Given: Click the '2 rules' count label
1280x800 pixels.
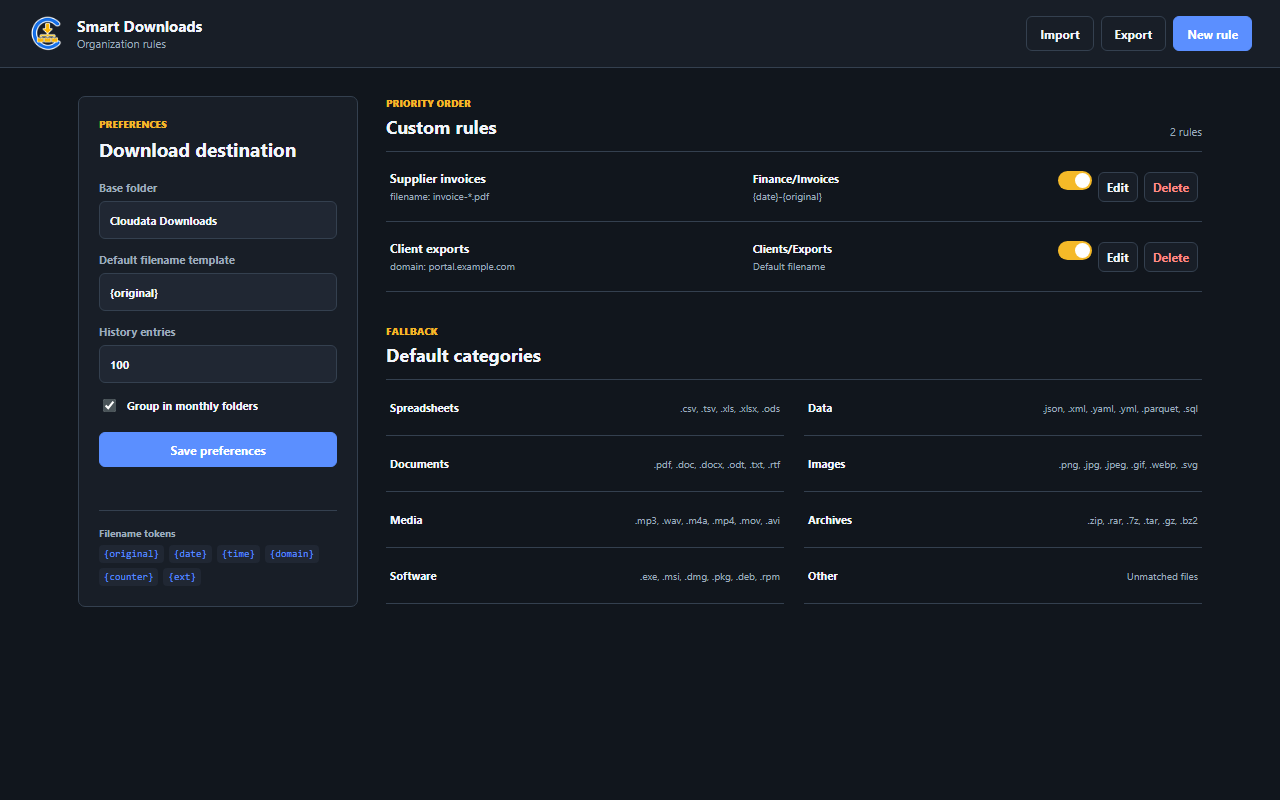Looking at the screenshot, I should [x=1186, y=132].
